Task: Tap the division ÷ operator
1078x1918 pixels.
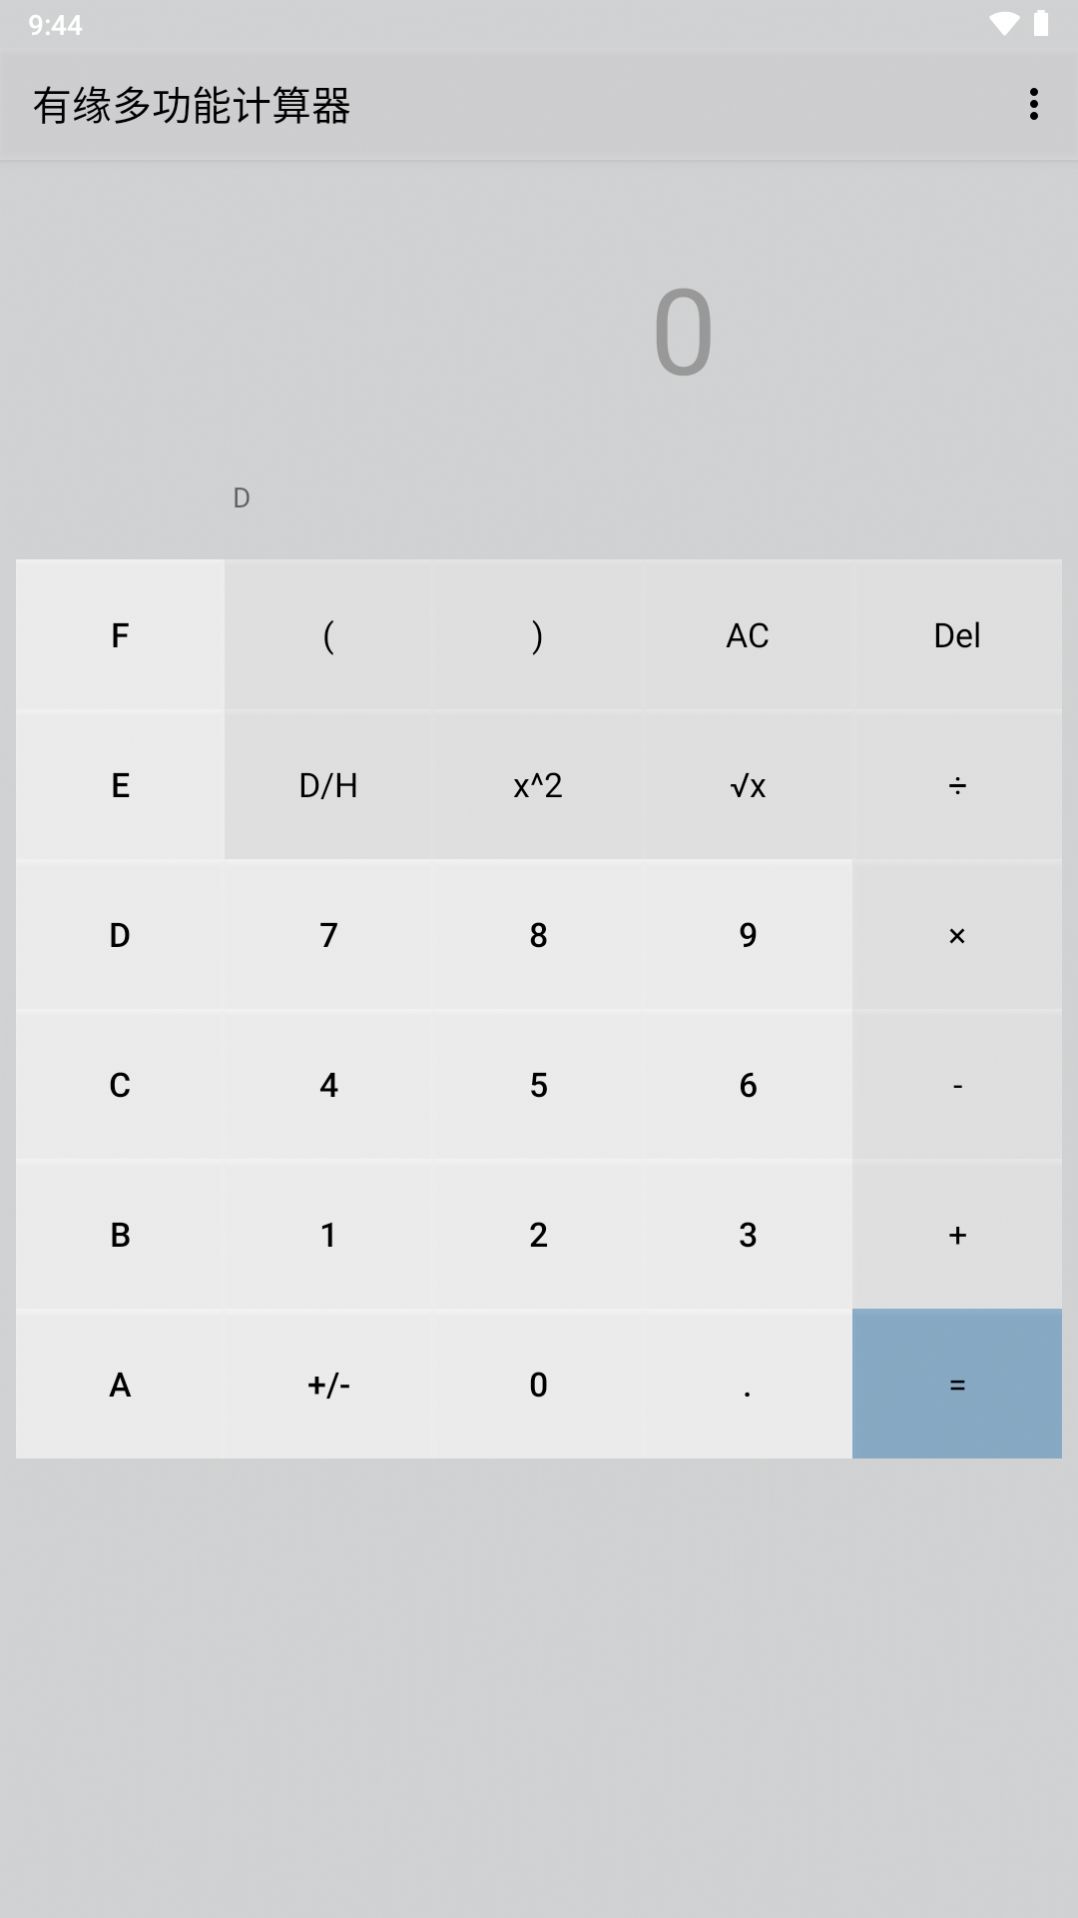Action: coord(957,785)
